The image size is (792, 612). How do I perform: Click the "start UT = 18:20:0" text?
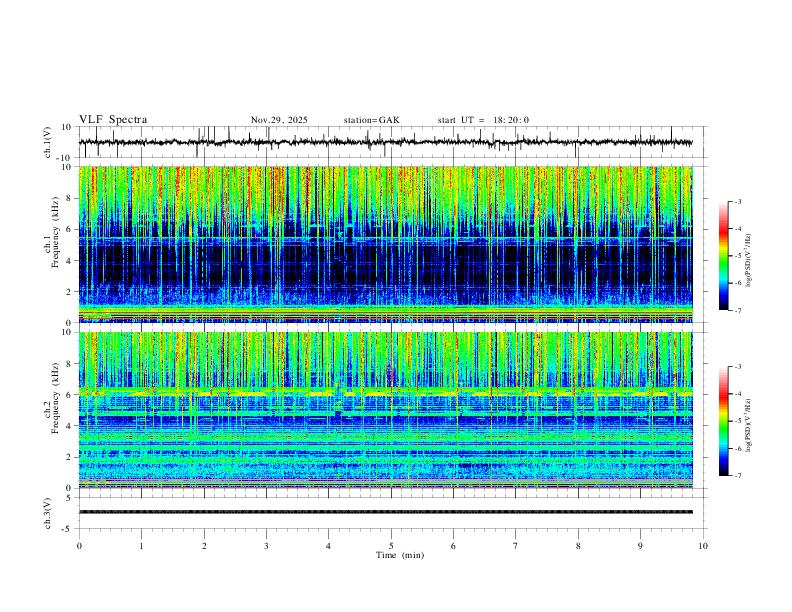pyautogui.click(x=483, y=120)
